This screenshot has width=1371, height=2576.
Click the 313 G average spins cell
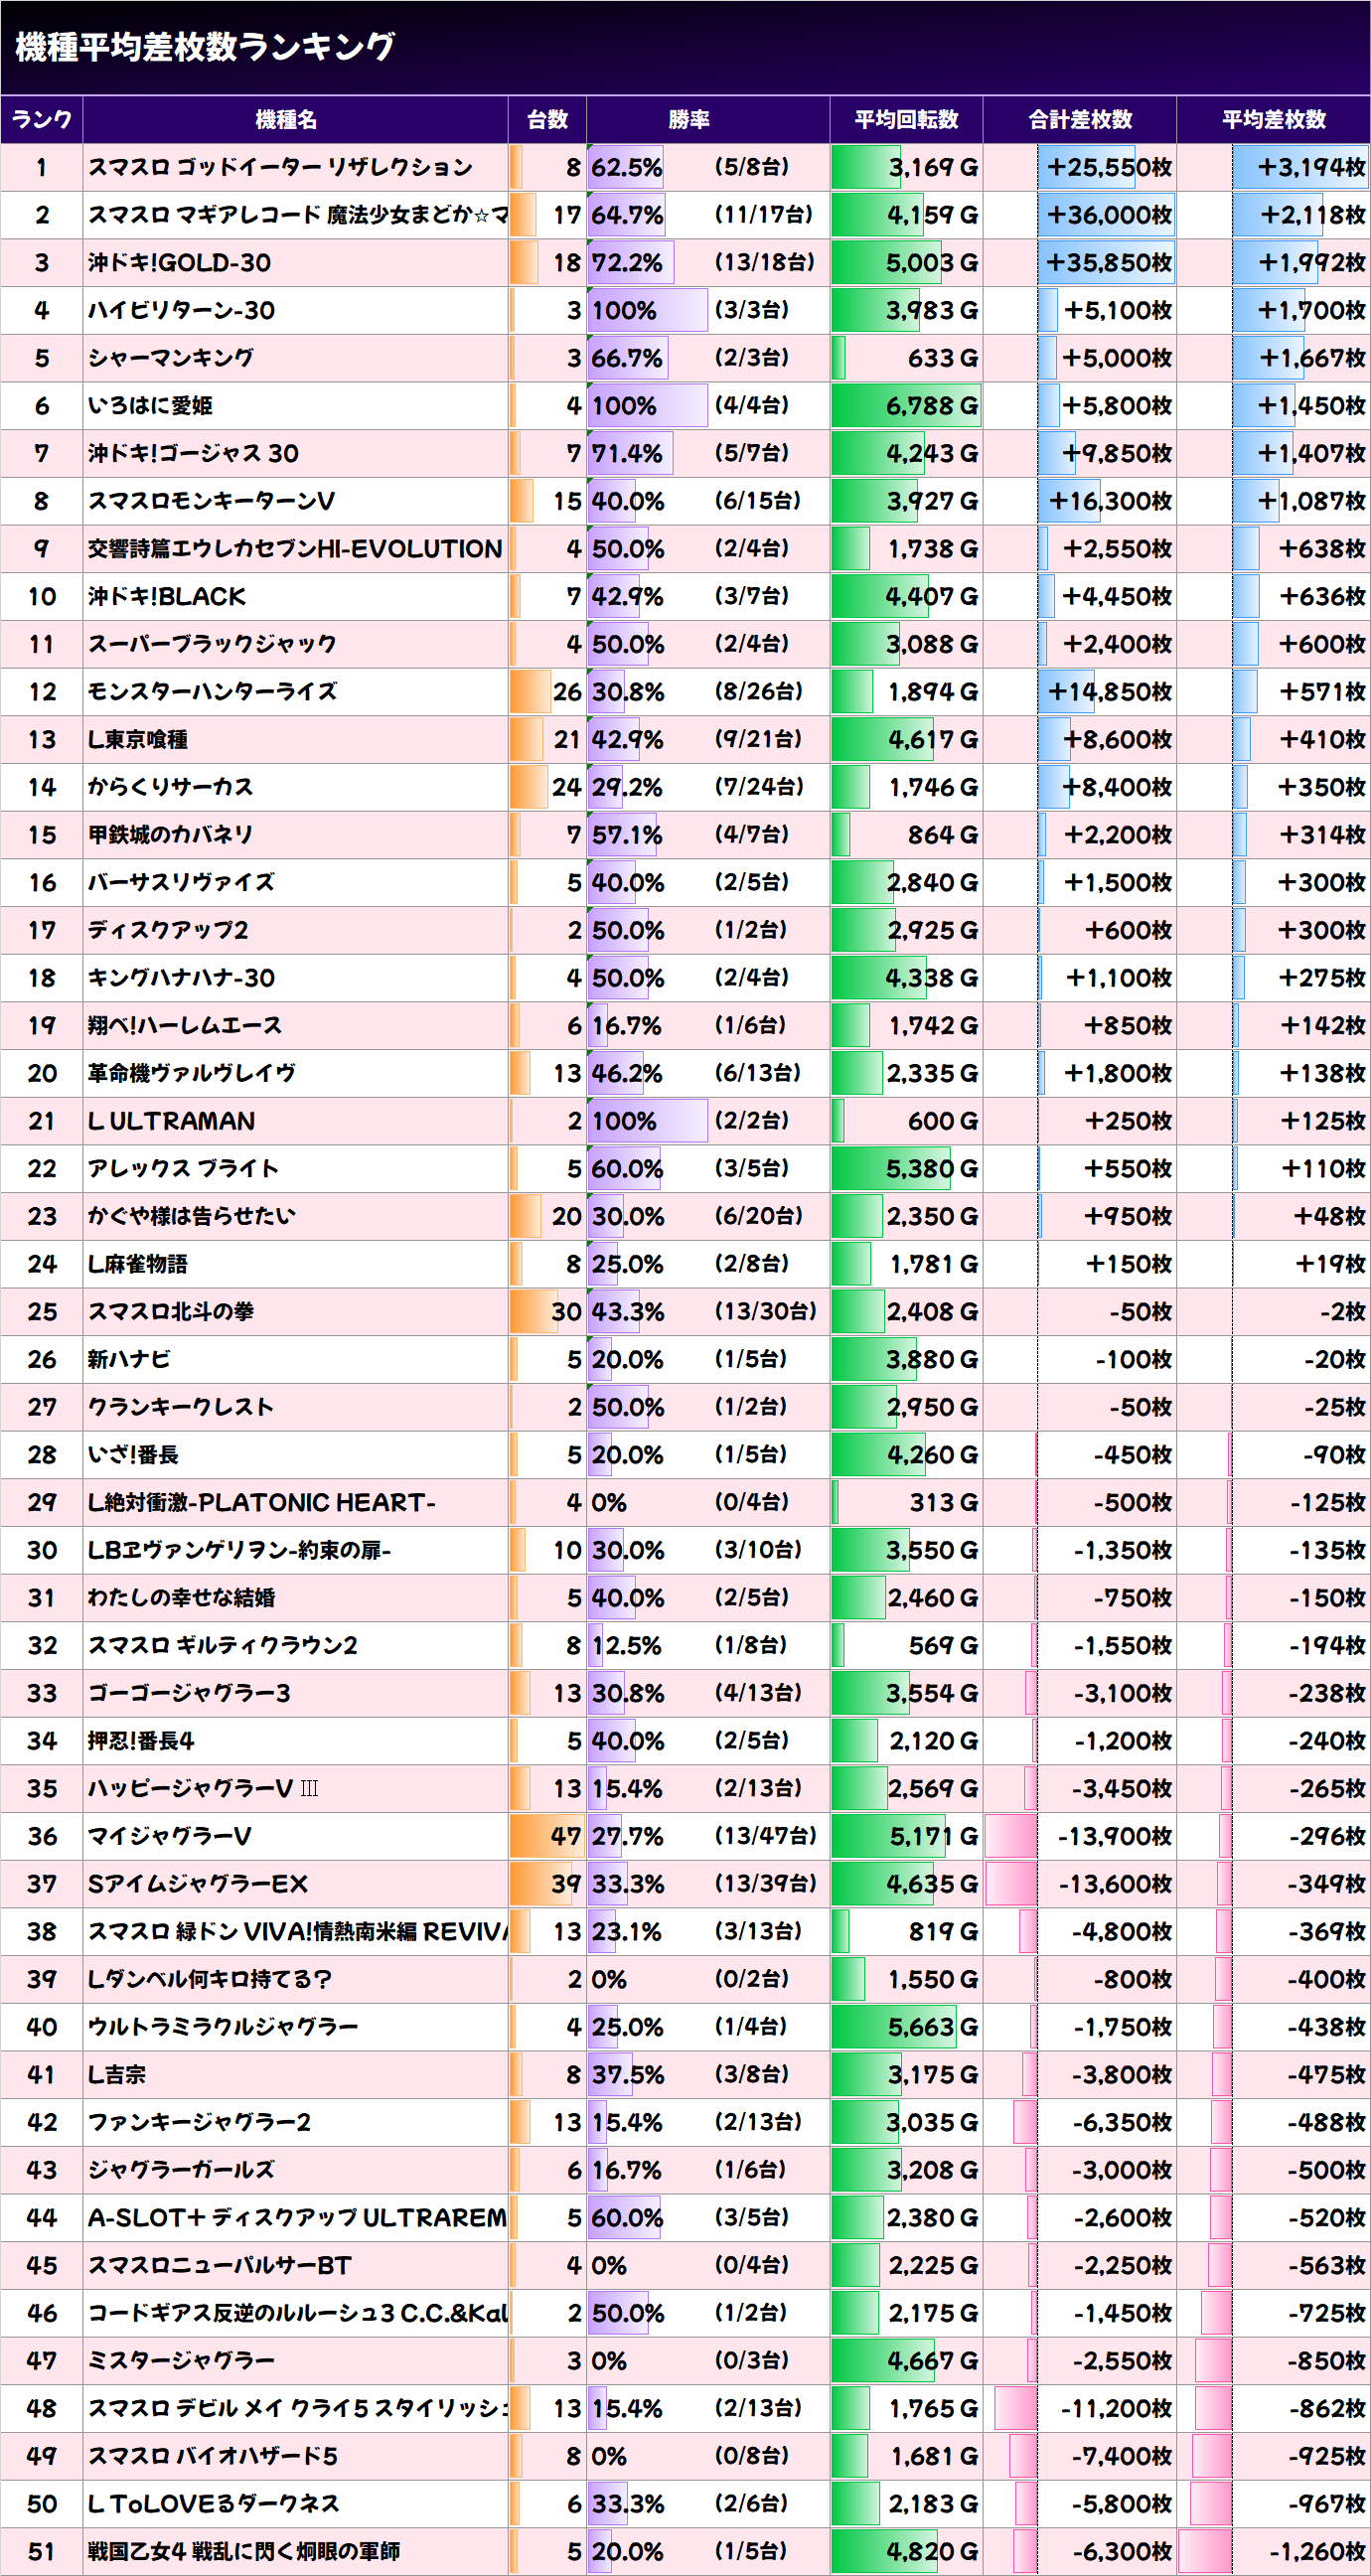point(906,1502)
